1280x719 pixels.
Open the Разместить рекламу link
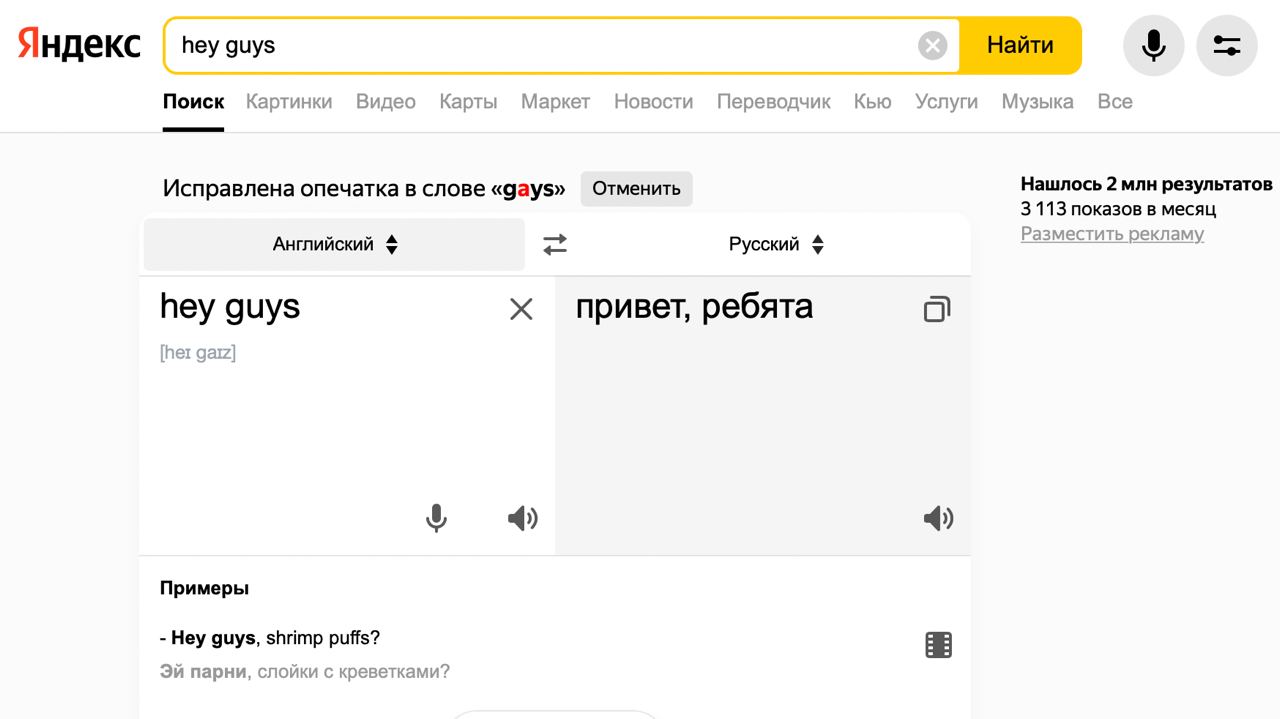[1112, 234]
